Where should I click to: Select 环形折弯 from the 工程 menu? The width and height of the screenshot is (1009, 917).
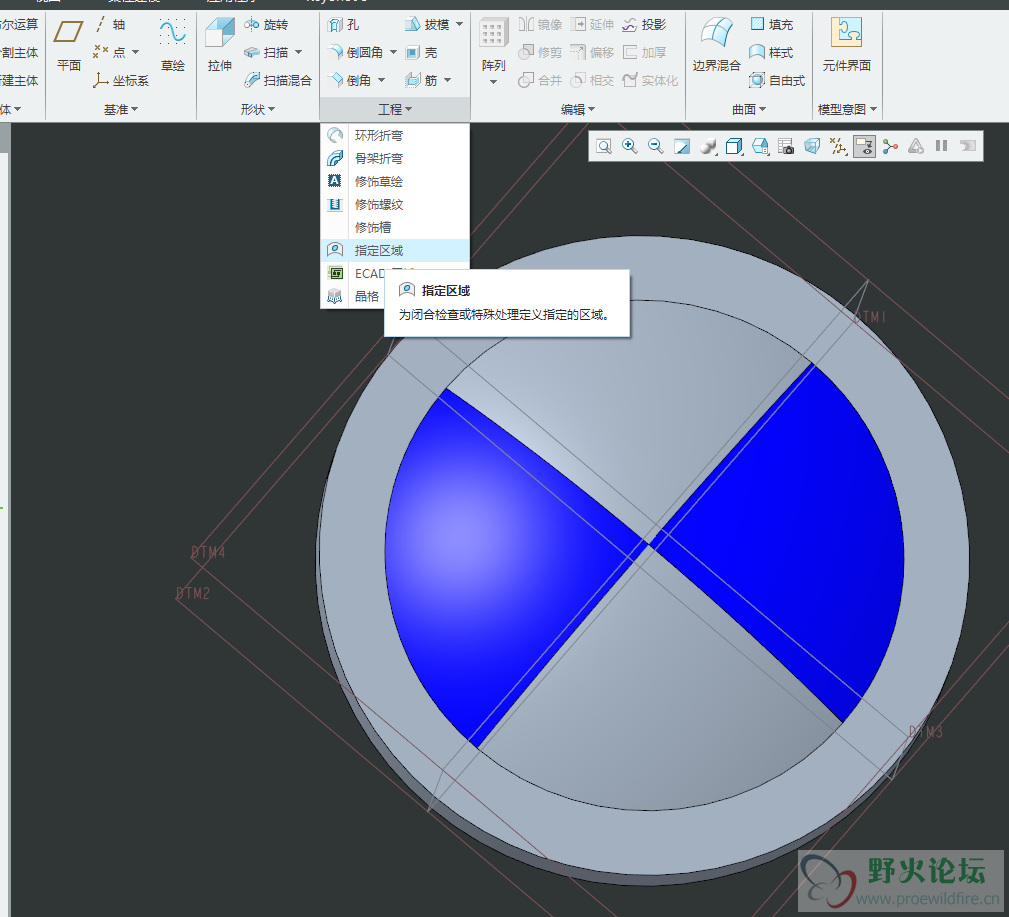coord(394,135)
